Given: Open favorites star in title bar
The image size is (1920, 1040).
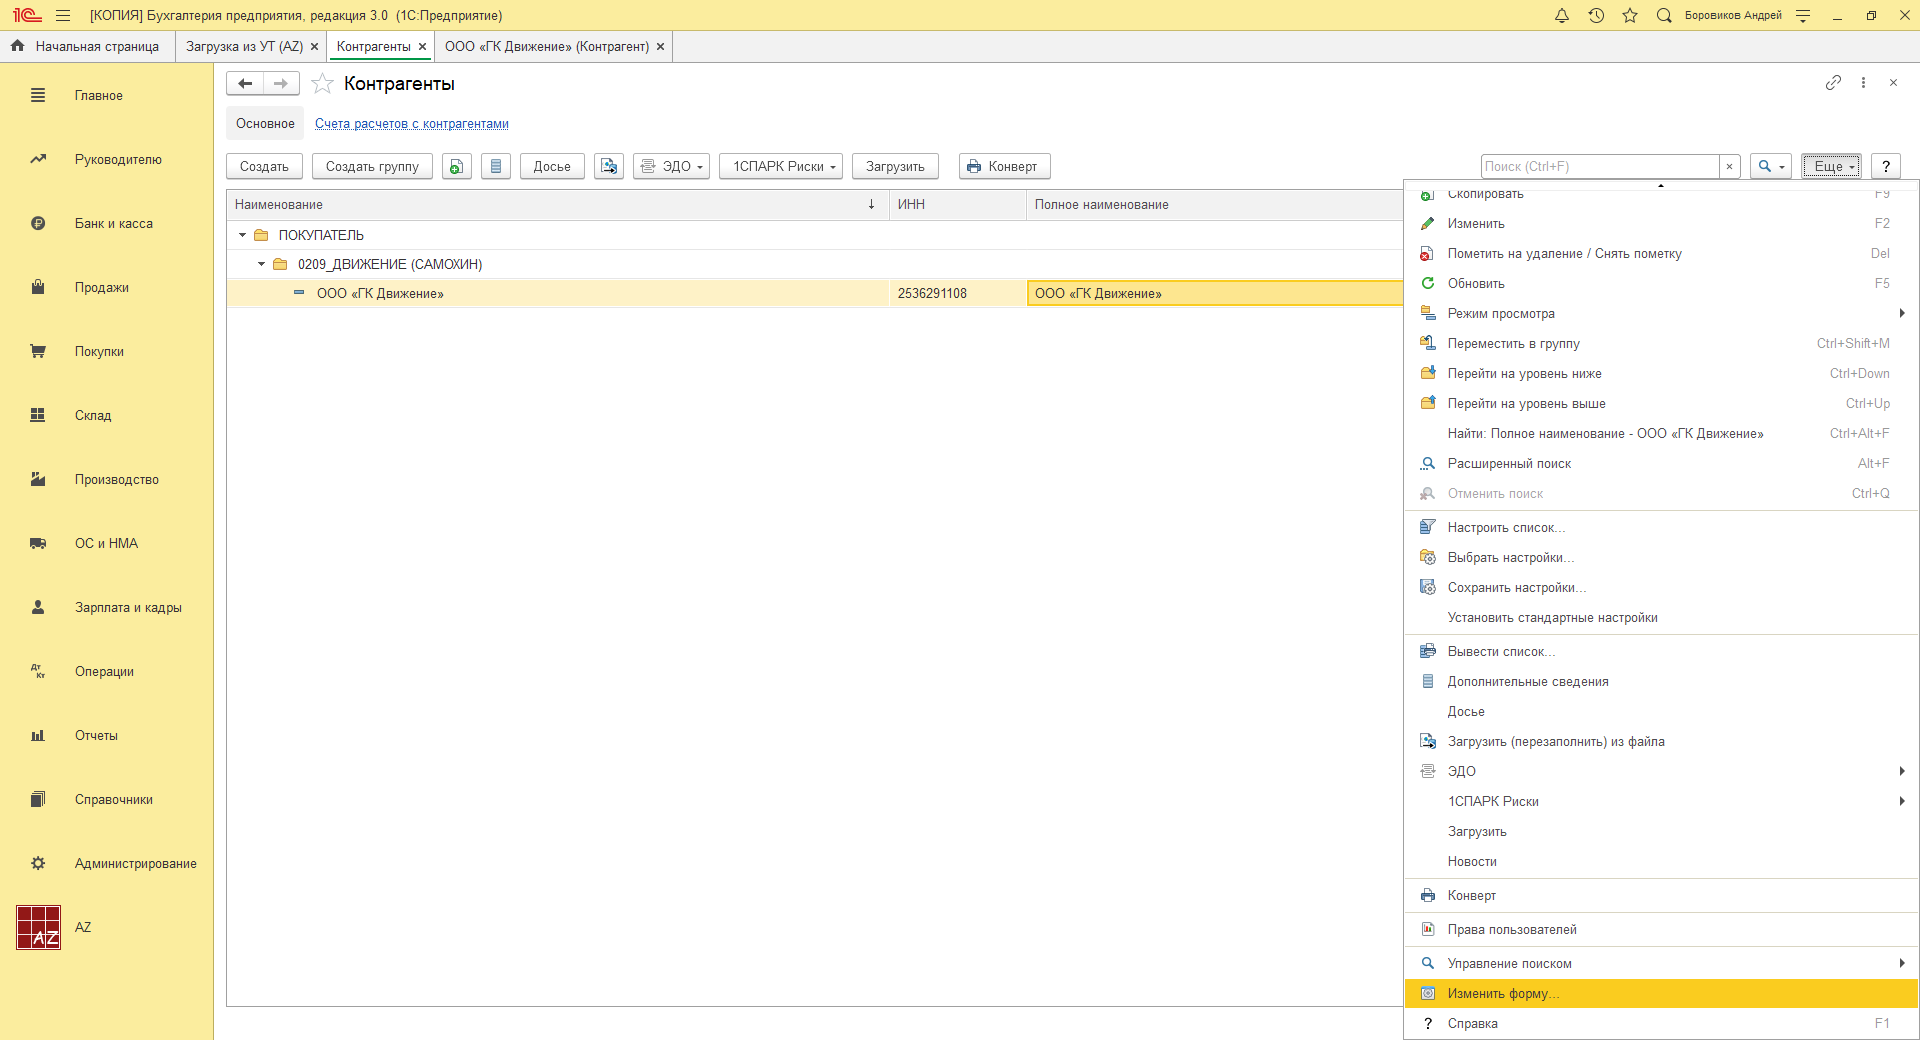Looking at the screenshot, I should (x=1630, y=16).
